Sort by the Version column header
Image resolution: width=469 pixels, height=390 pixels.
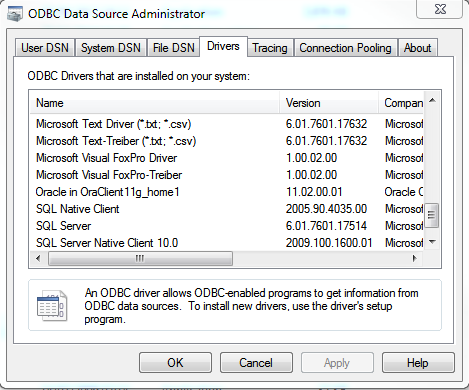click(x=329, y=103)
